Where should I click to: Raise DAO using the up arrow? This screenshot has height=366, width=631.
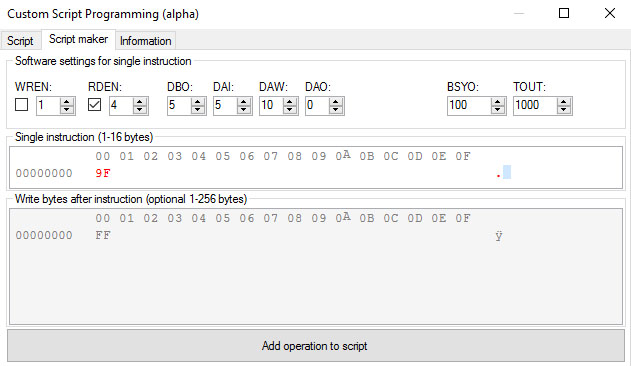point(336,101)
